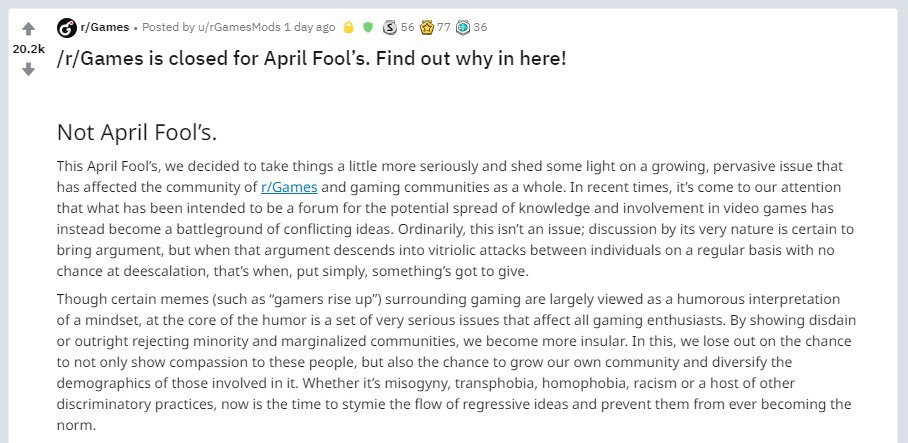Downvote the r/Games closure post
This screenshot has width=908, height=443.
click(x=28, y=69)
